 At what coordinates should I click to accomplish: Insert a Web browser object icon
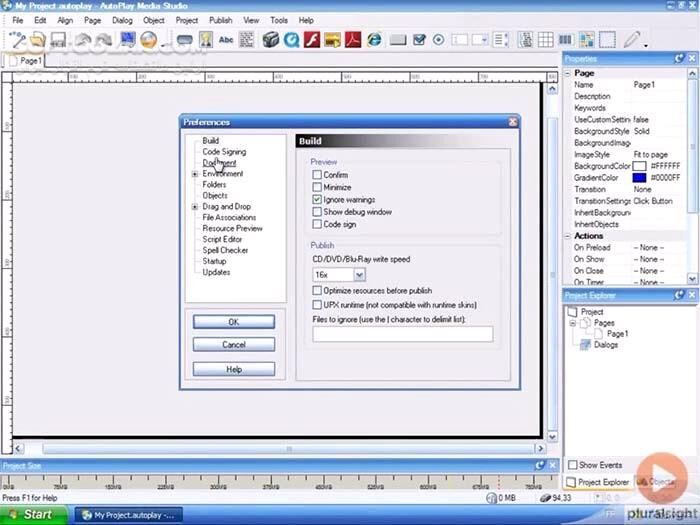(x=375, y=40)
